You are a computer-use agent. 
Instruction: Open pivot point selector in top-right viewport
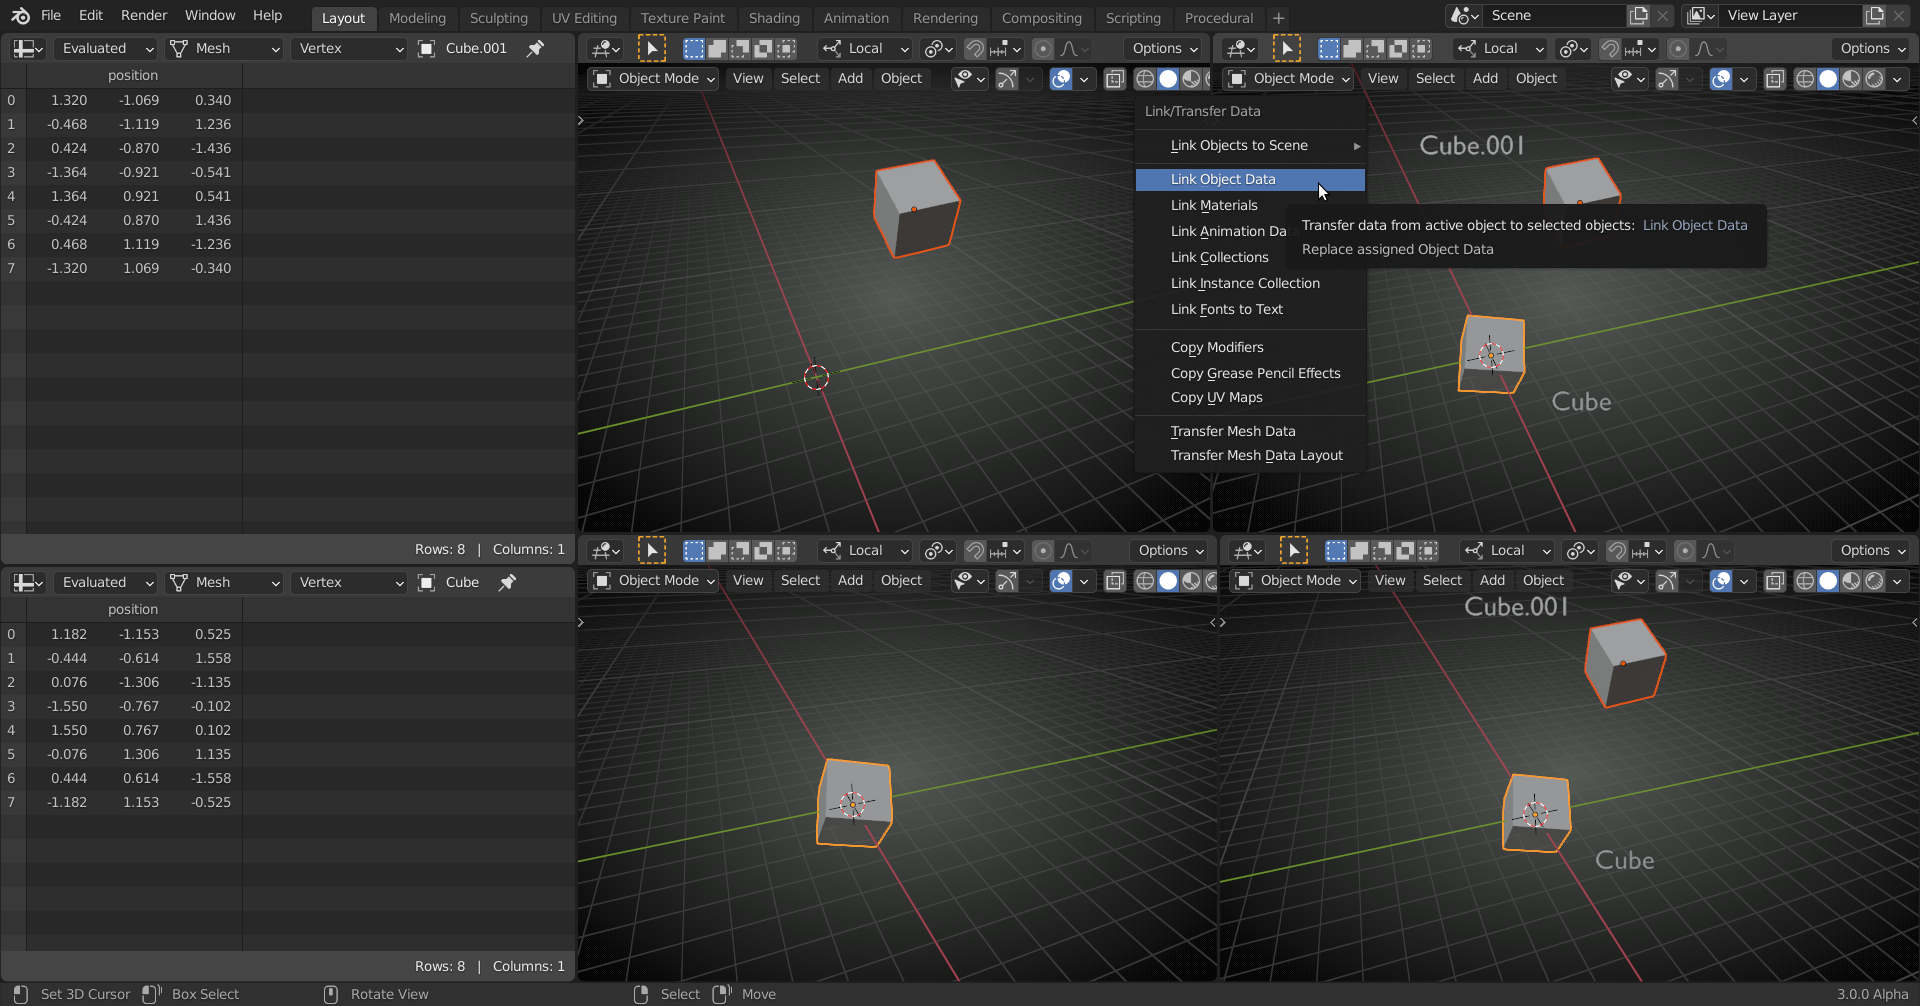[x=1573, y=48]
